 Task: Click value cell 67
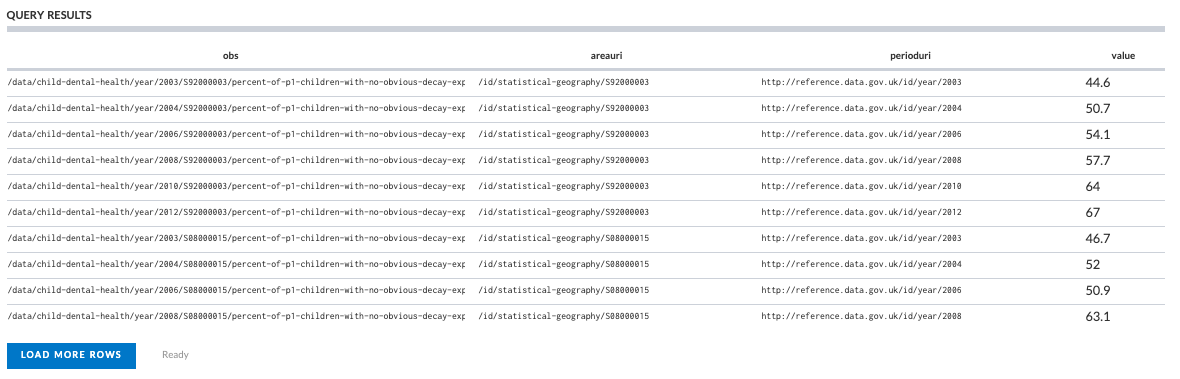1093,213
